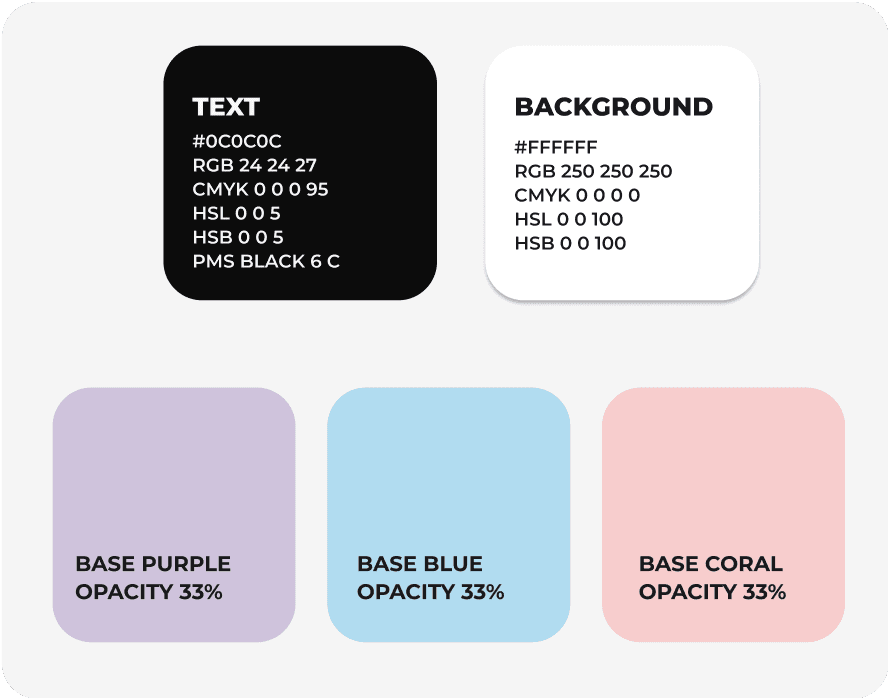Select the HSL 0 0 100 value

[x=569, y=220]
